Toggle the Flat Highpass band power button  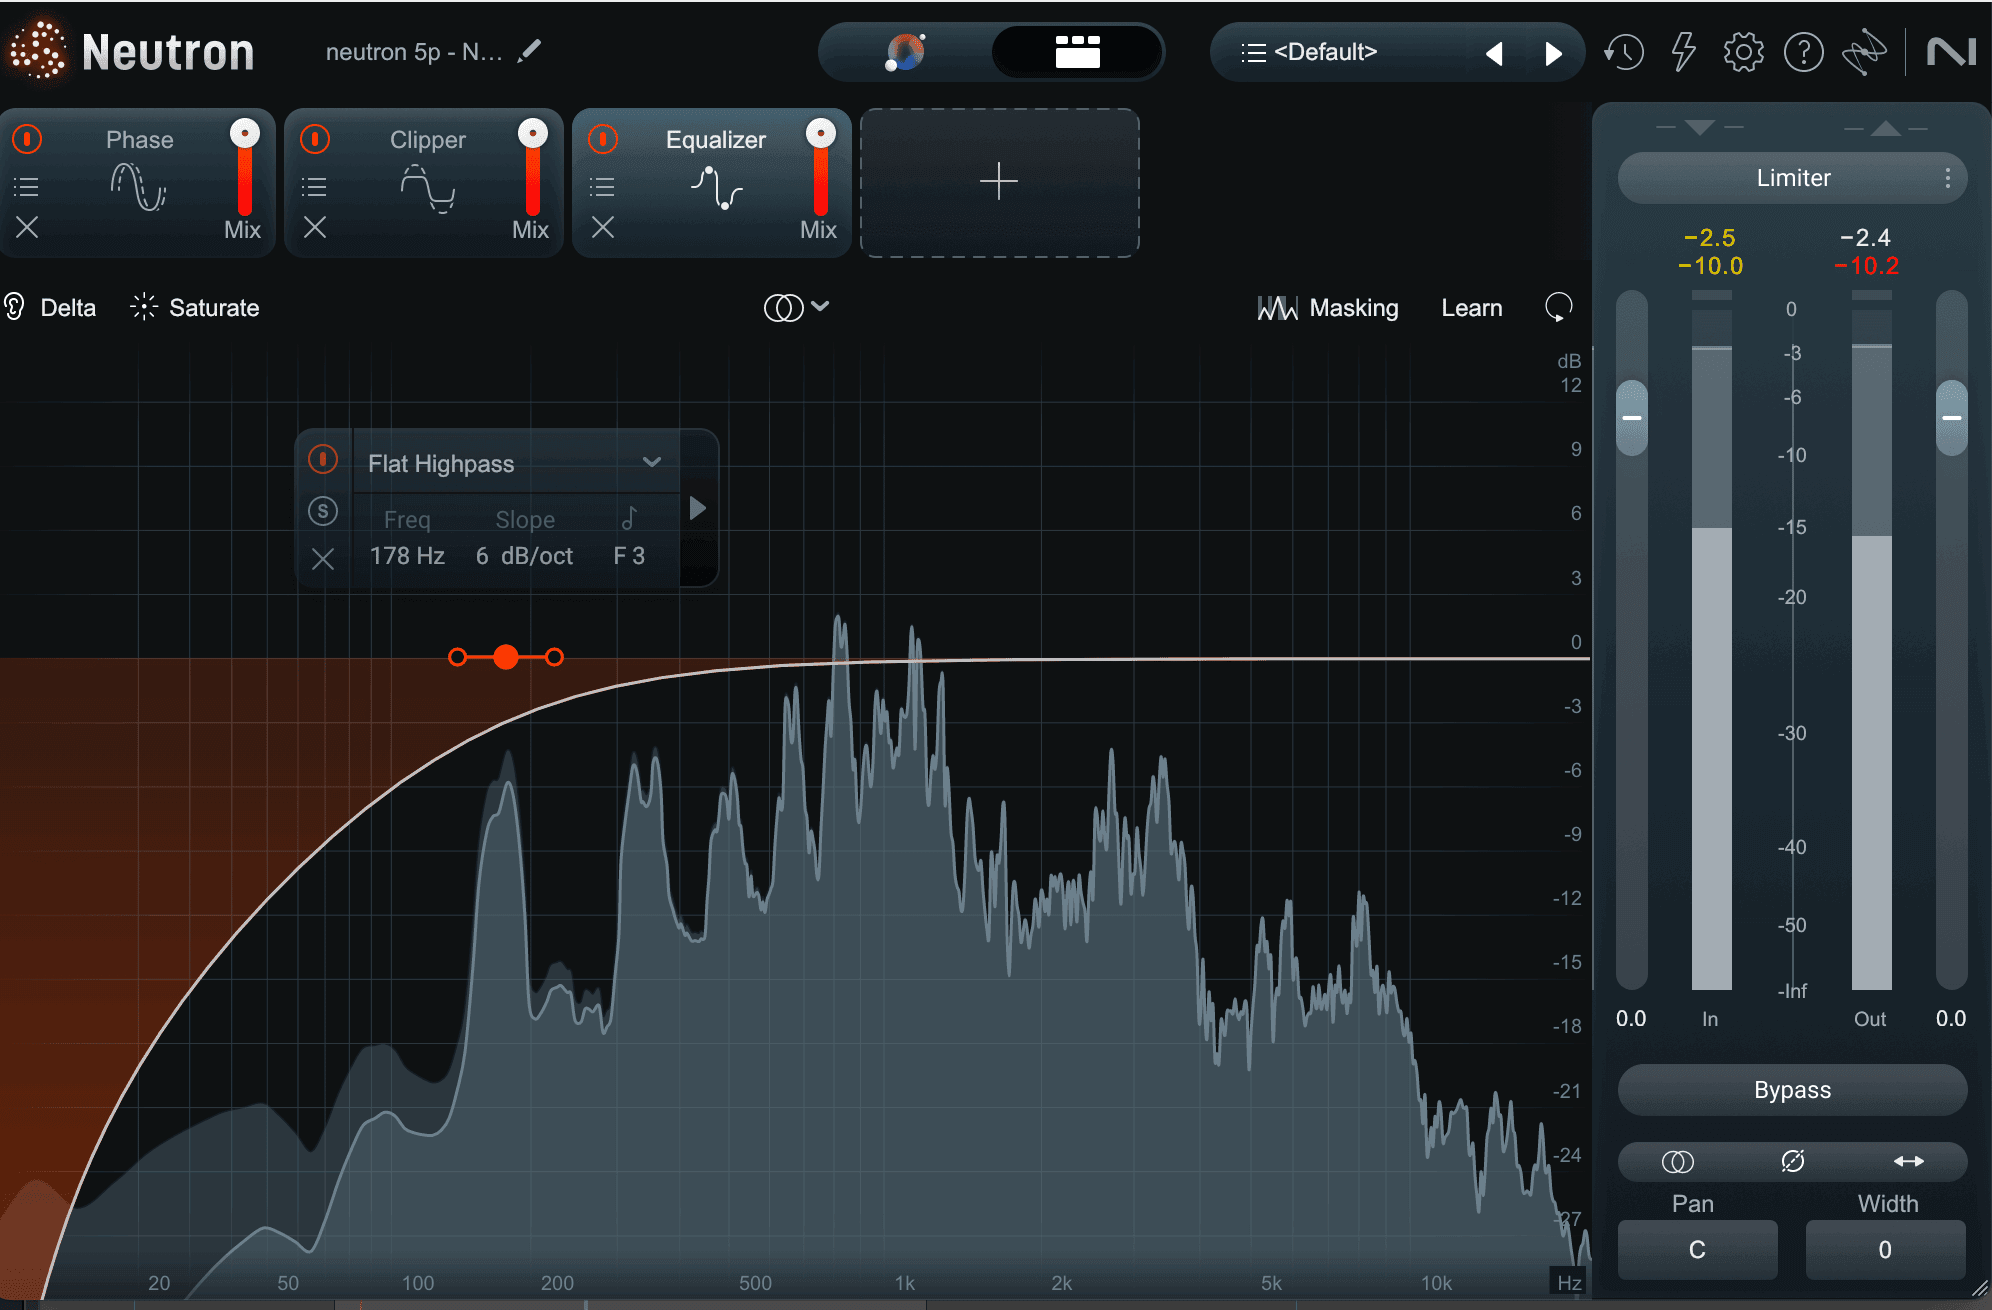click(323, 459)
